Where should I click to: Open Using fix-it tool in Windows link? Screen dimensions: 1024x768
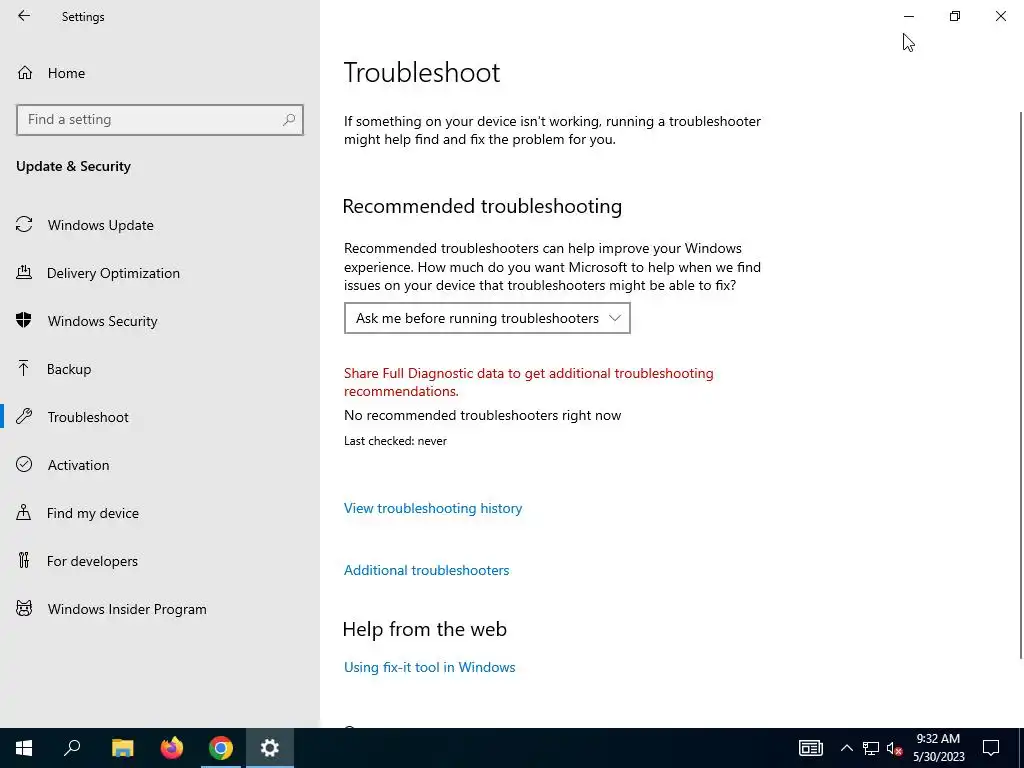[x=430, y=667]
